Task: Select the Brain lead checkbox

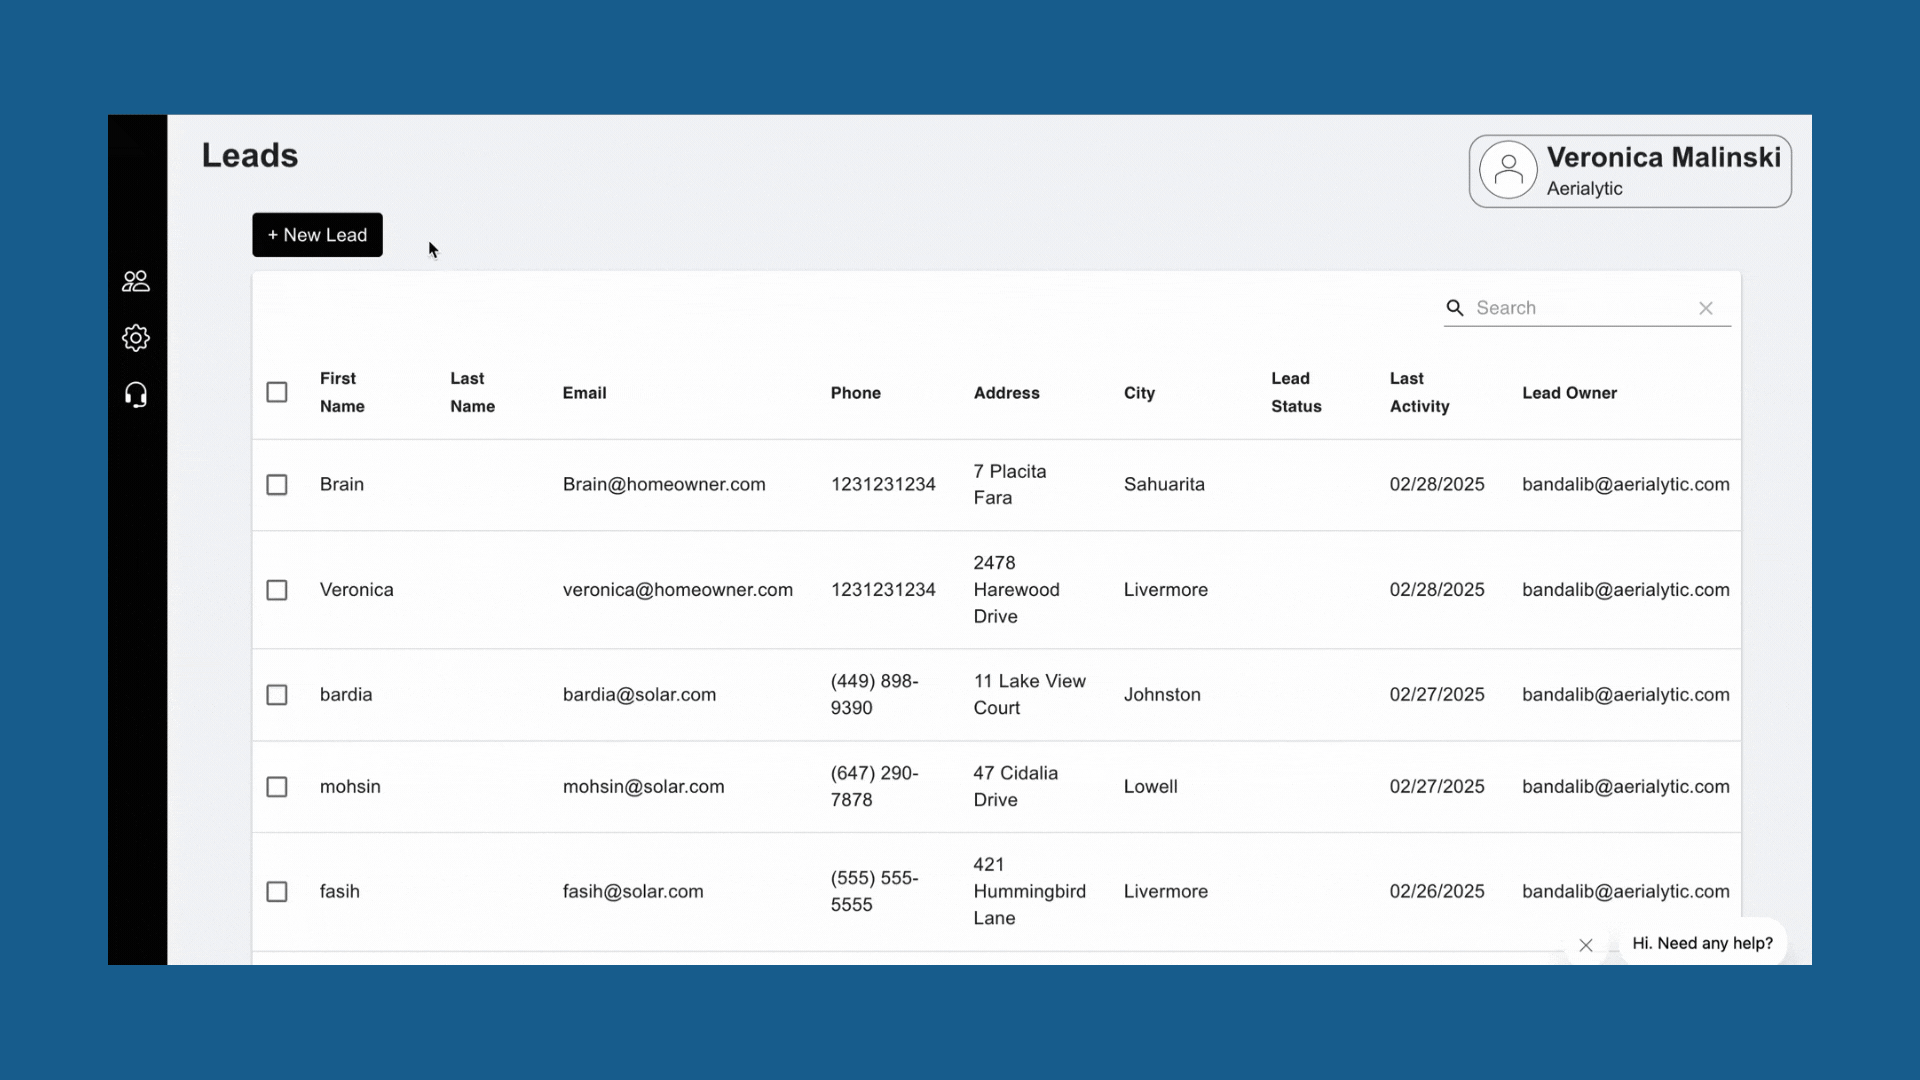Action: (277, 485)
